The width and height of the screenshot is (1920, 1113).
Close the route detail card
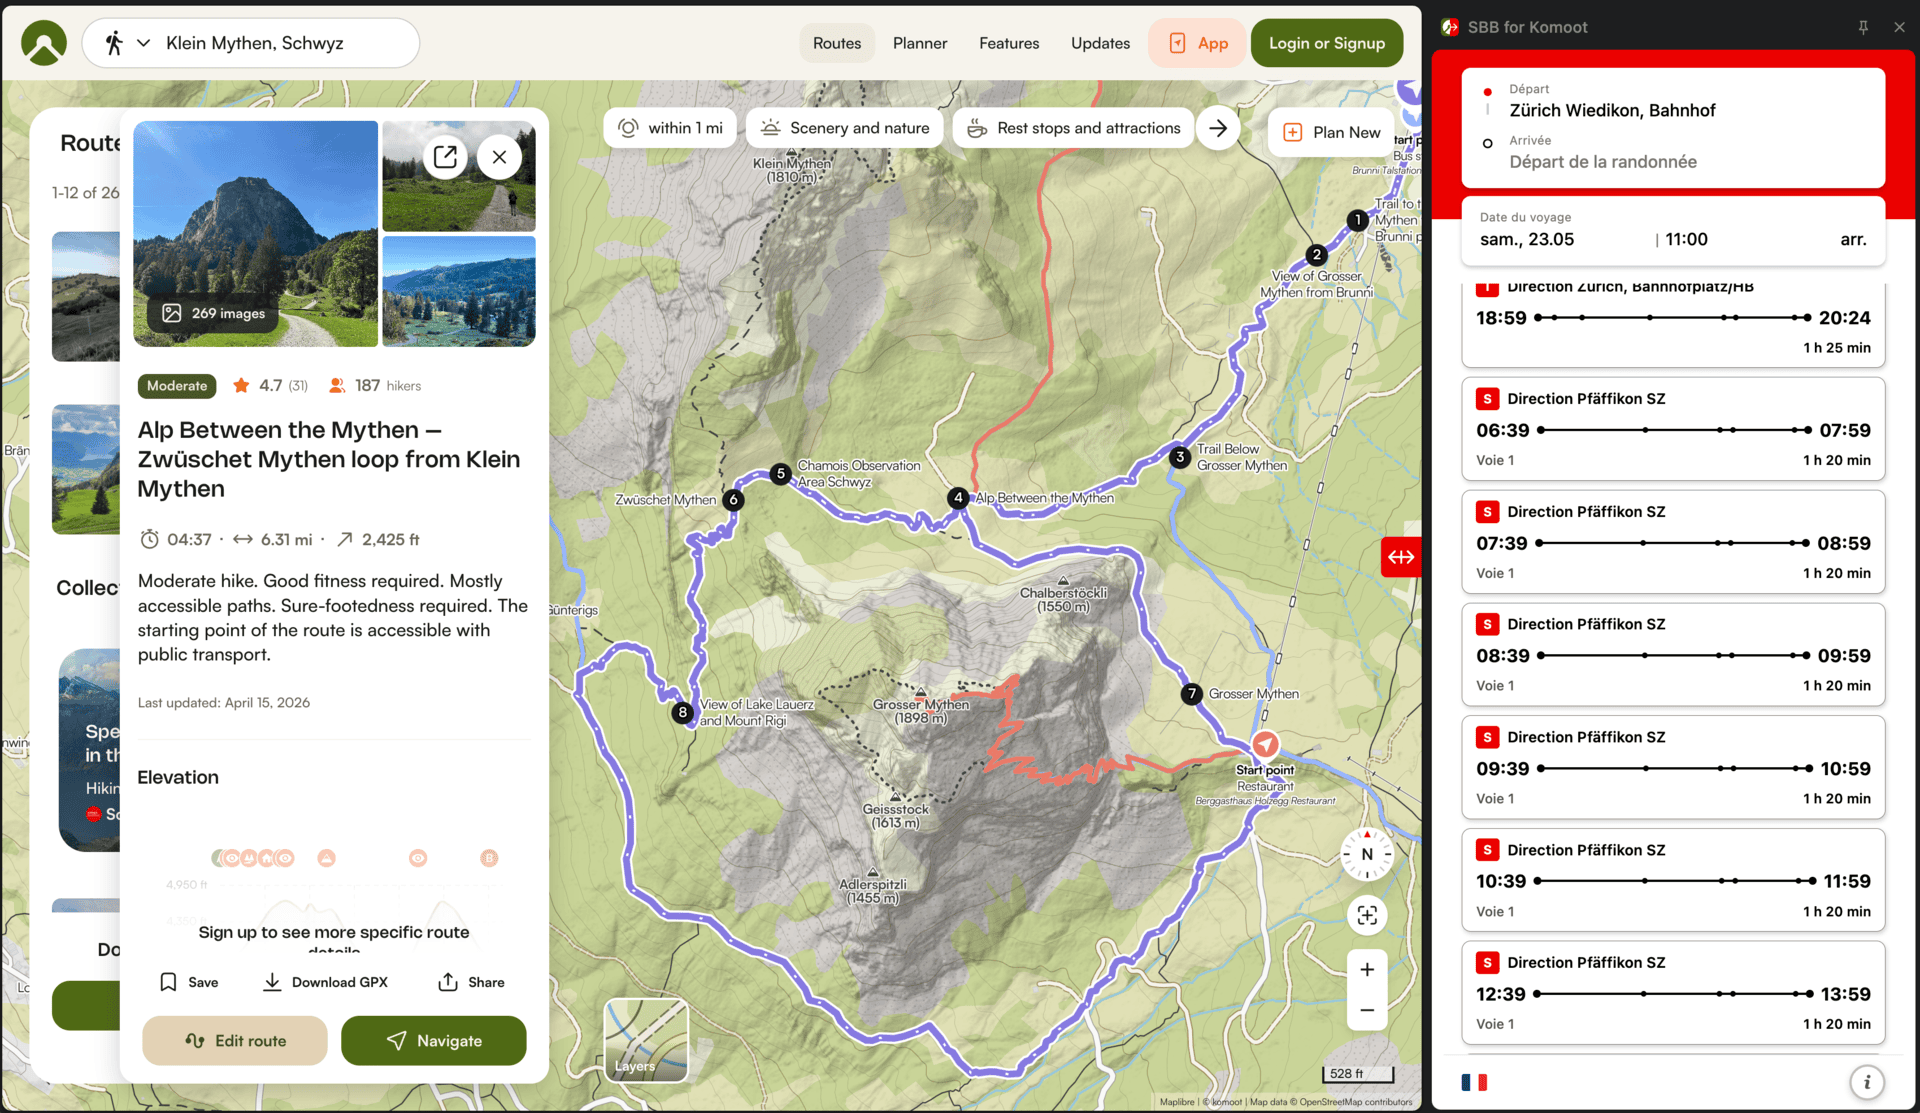coord(500,157)
